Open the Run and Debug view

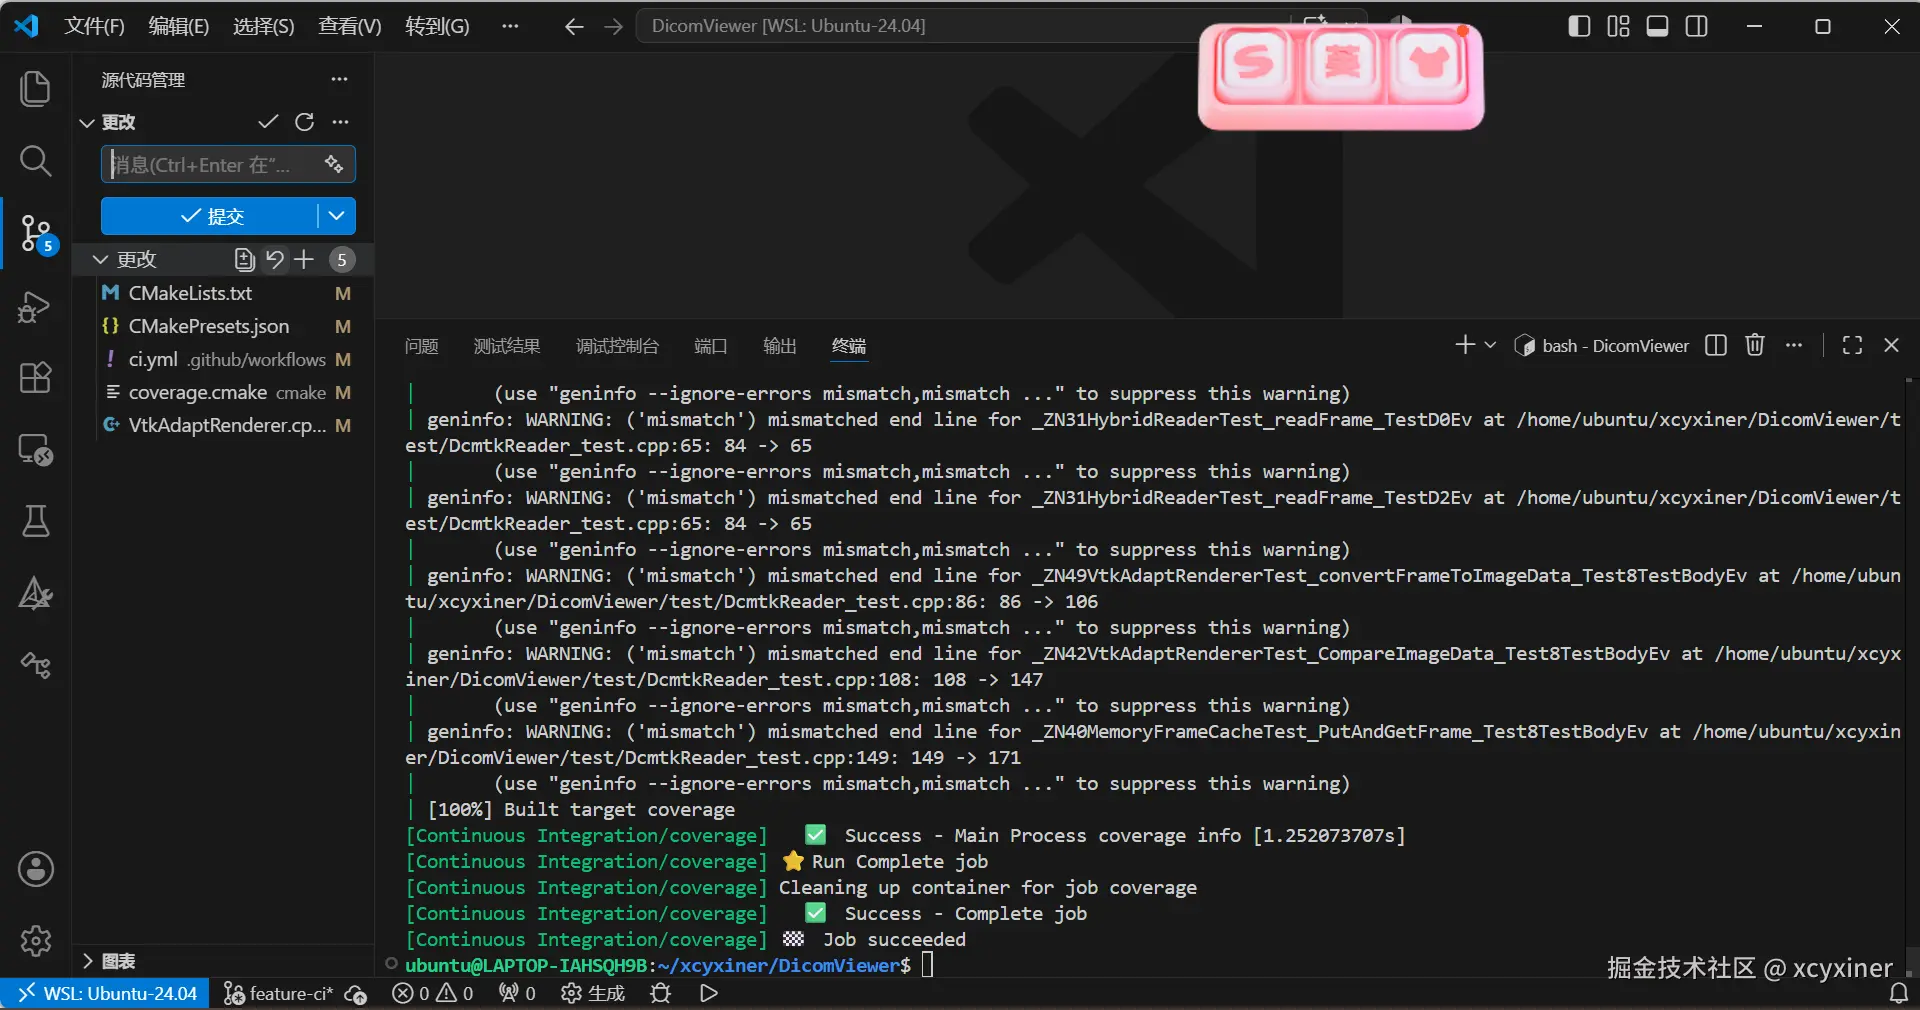[x=35, y=306]
